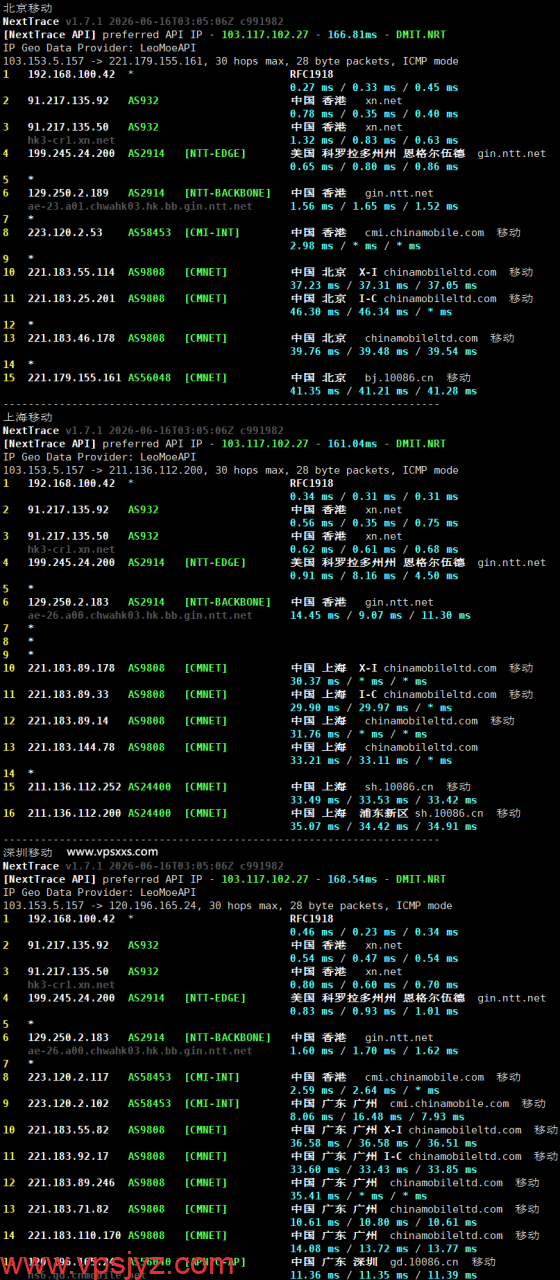This screenshot has height=1280, width=560.
Task: Select hostname ae-23.a01.chwahk03.hk.bb.gin.ntt.net
Action: coord(140,206)
